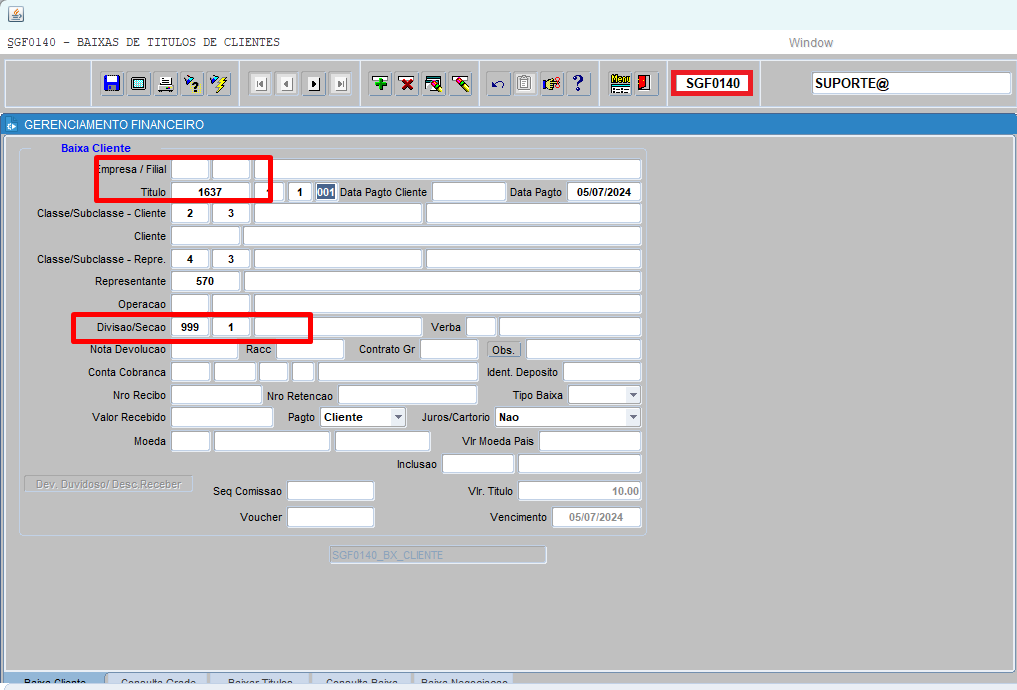
Task: Switch to the Baixar Titulos tab
Action: click(260, 682)
